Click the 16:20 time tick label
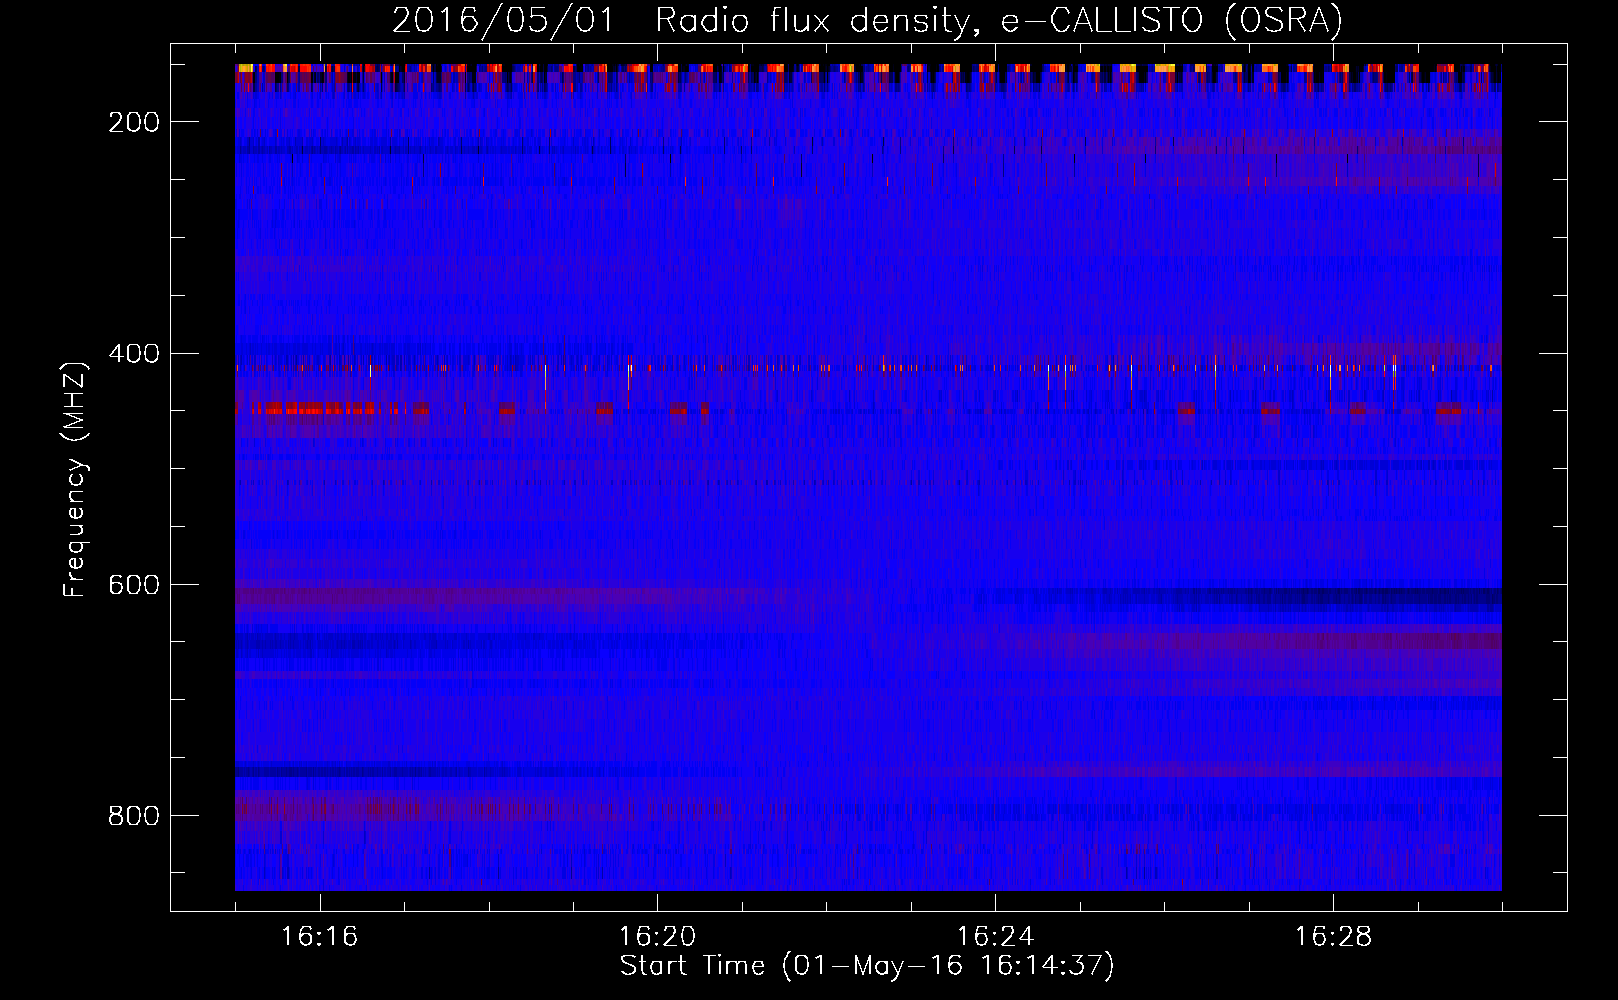This screenshot has width=1618, height=1000. click(x=657, y=936)
